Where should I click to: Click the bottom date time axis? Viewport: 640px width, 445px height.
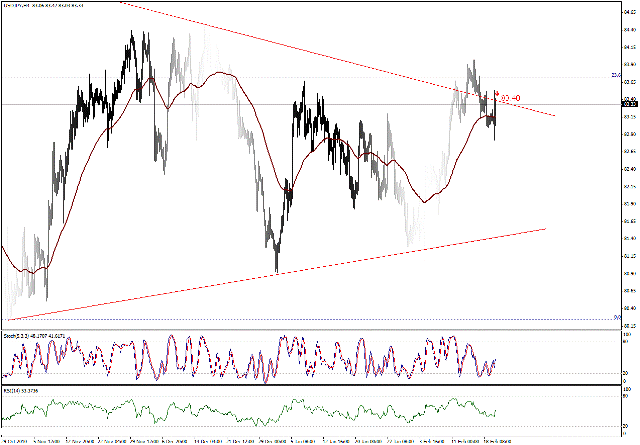(300, 438)
